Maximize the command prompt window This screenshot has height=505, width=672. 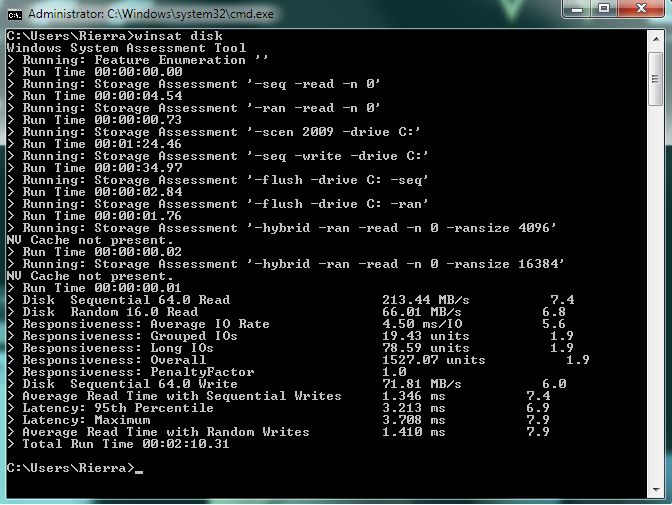[604, 9]
